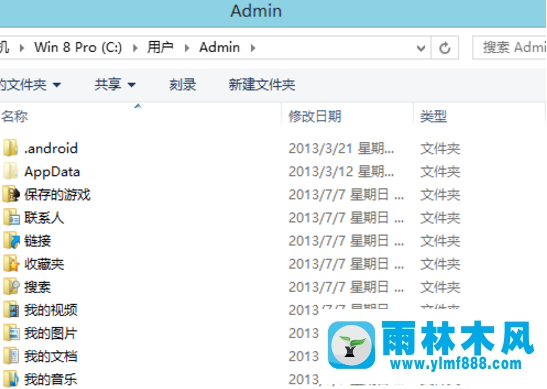Select the 我的音乐 folder name
This screenshot has width=547, height=389.
click(51, 379)
